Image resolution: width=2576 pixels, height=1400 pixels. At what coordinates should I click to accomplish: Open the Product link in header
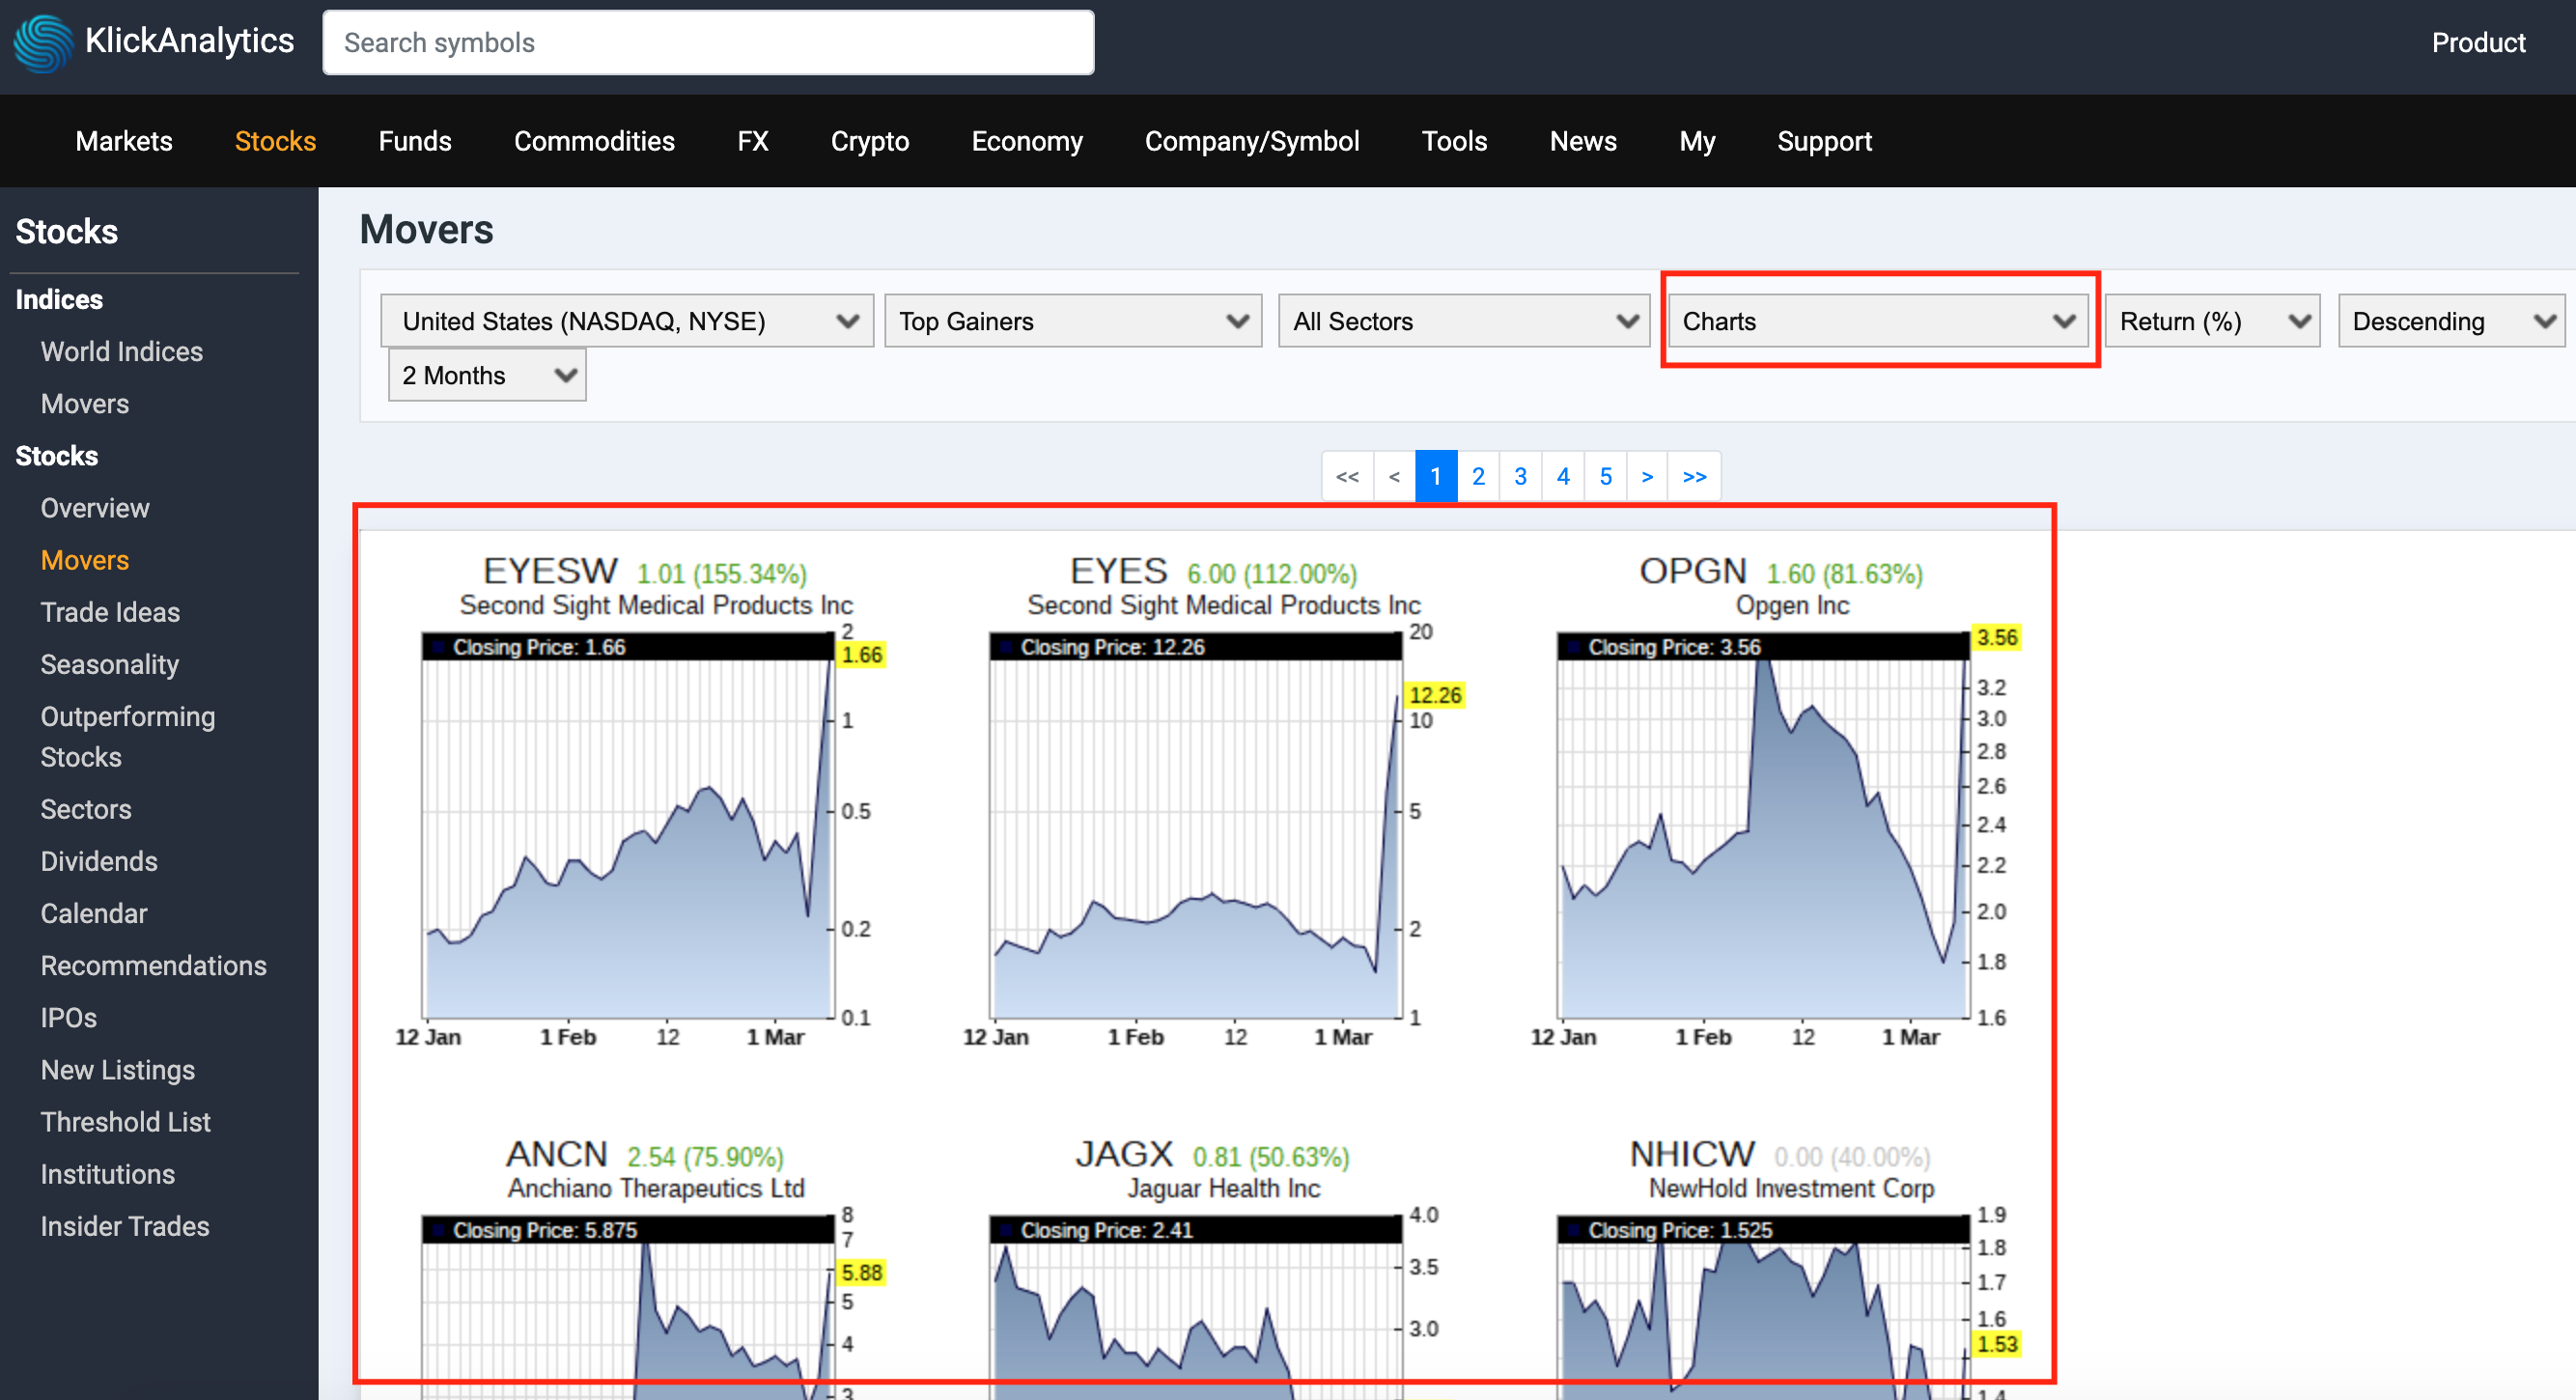point(2478,43)
